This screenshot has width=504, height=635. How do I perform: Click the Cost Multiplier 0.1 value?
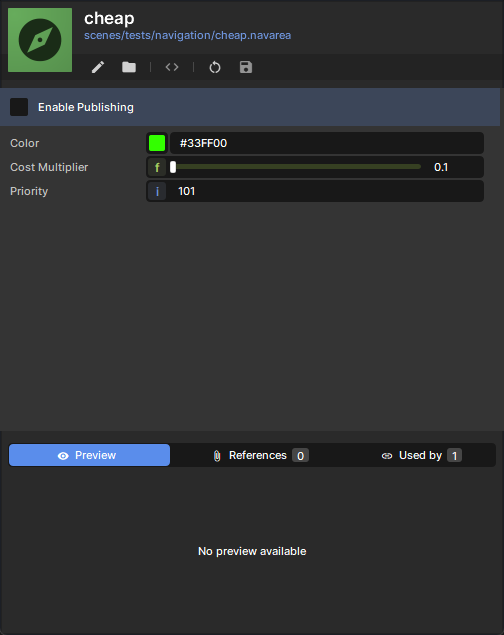[441, 167]
